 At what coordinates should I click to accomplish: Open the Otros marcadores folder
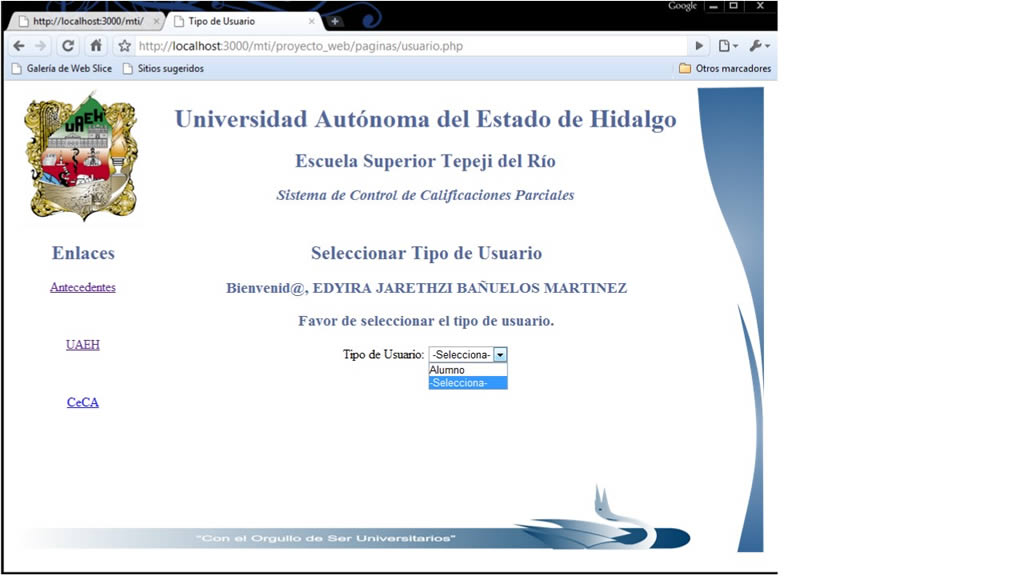pos(725,69)
